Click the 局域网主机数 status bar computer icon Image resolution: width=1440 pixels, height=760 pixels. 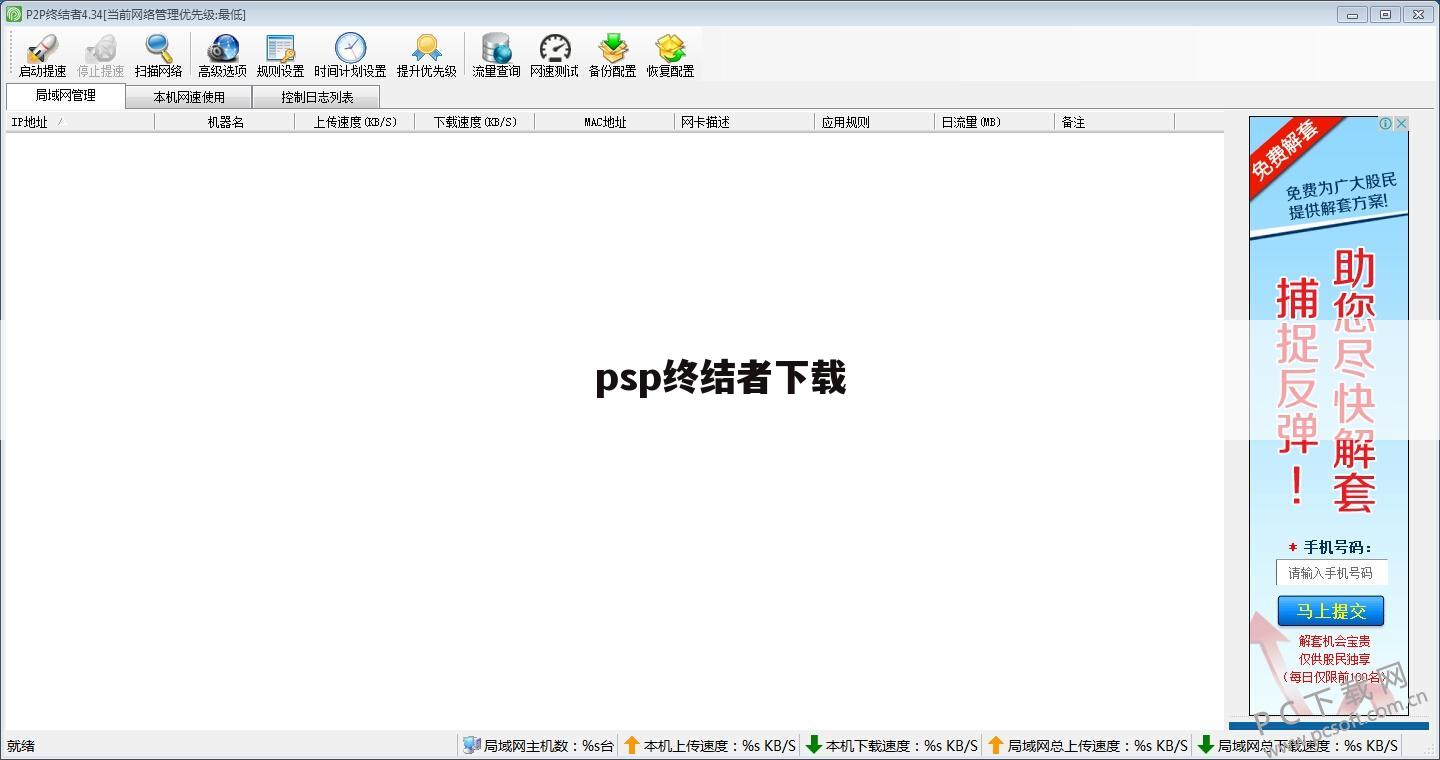471,745
